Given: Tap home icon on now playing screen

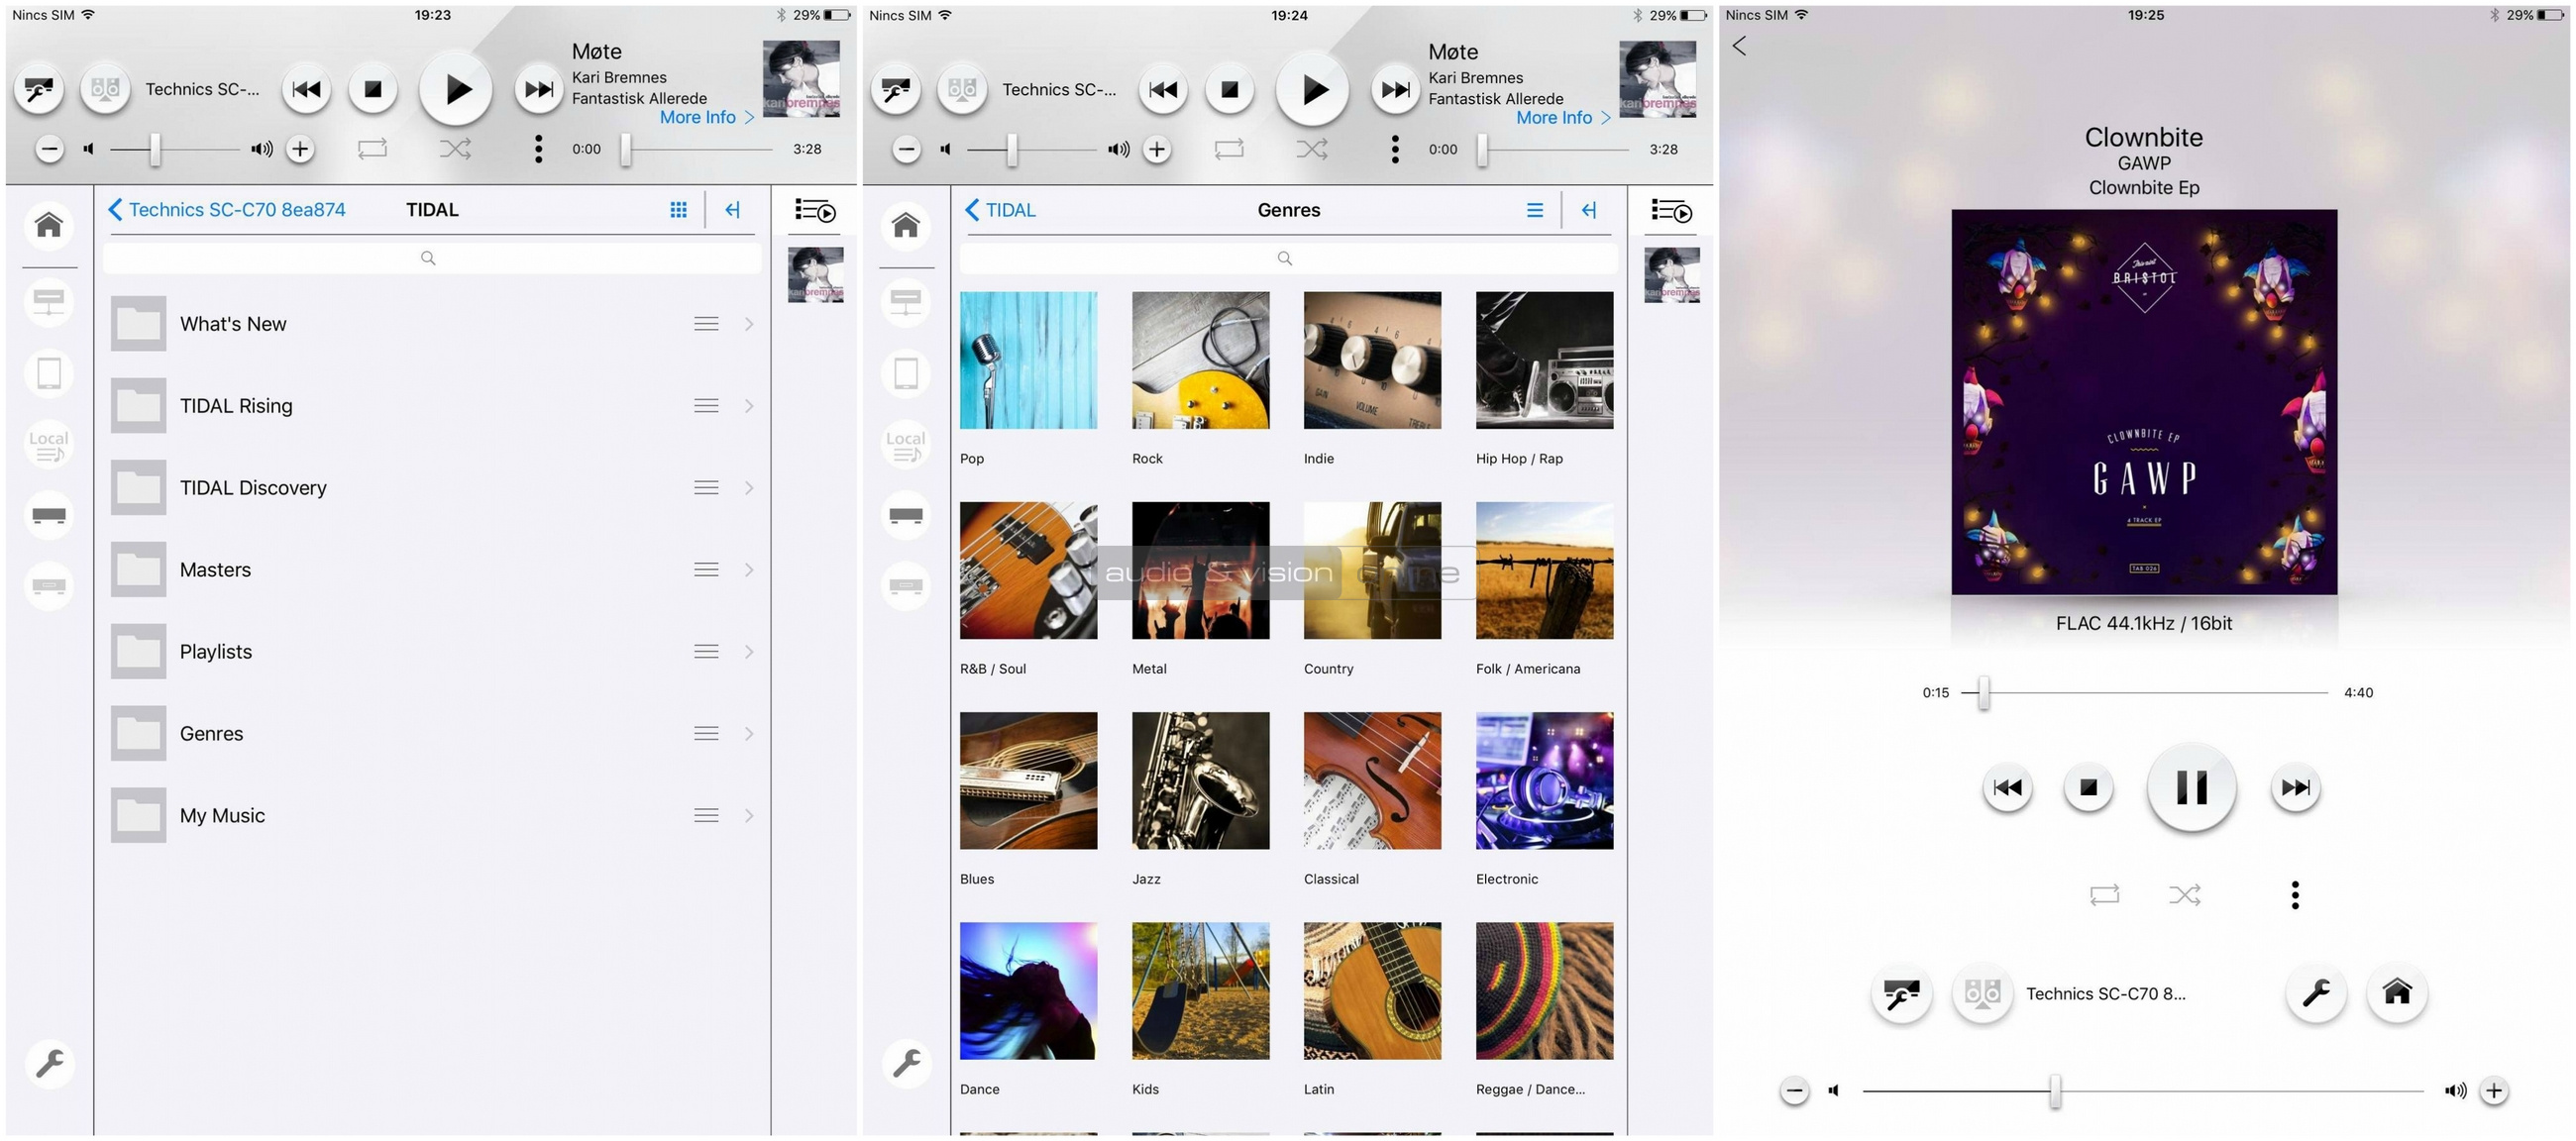Looking at the screenshot, I should (x=2397, y=993).
